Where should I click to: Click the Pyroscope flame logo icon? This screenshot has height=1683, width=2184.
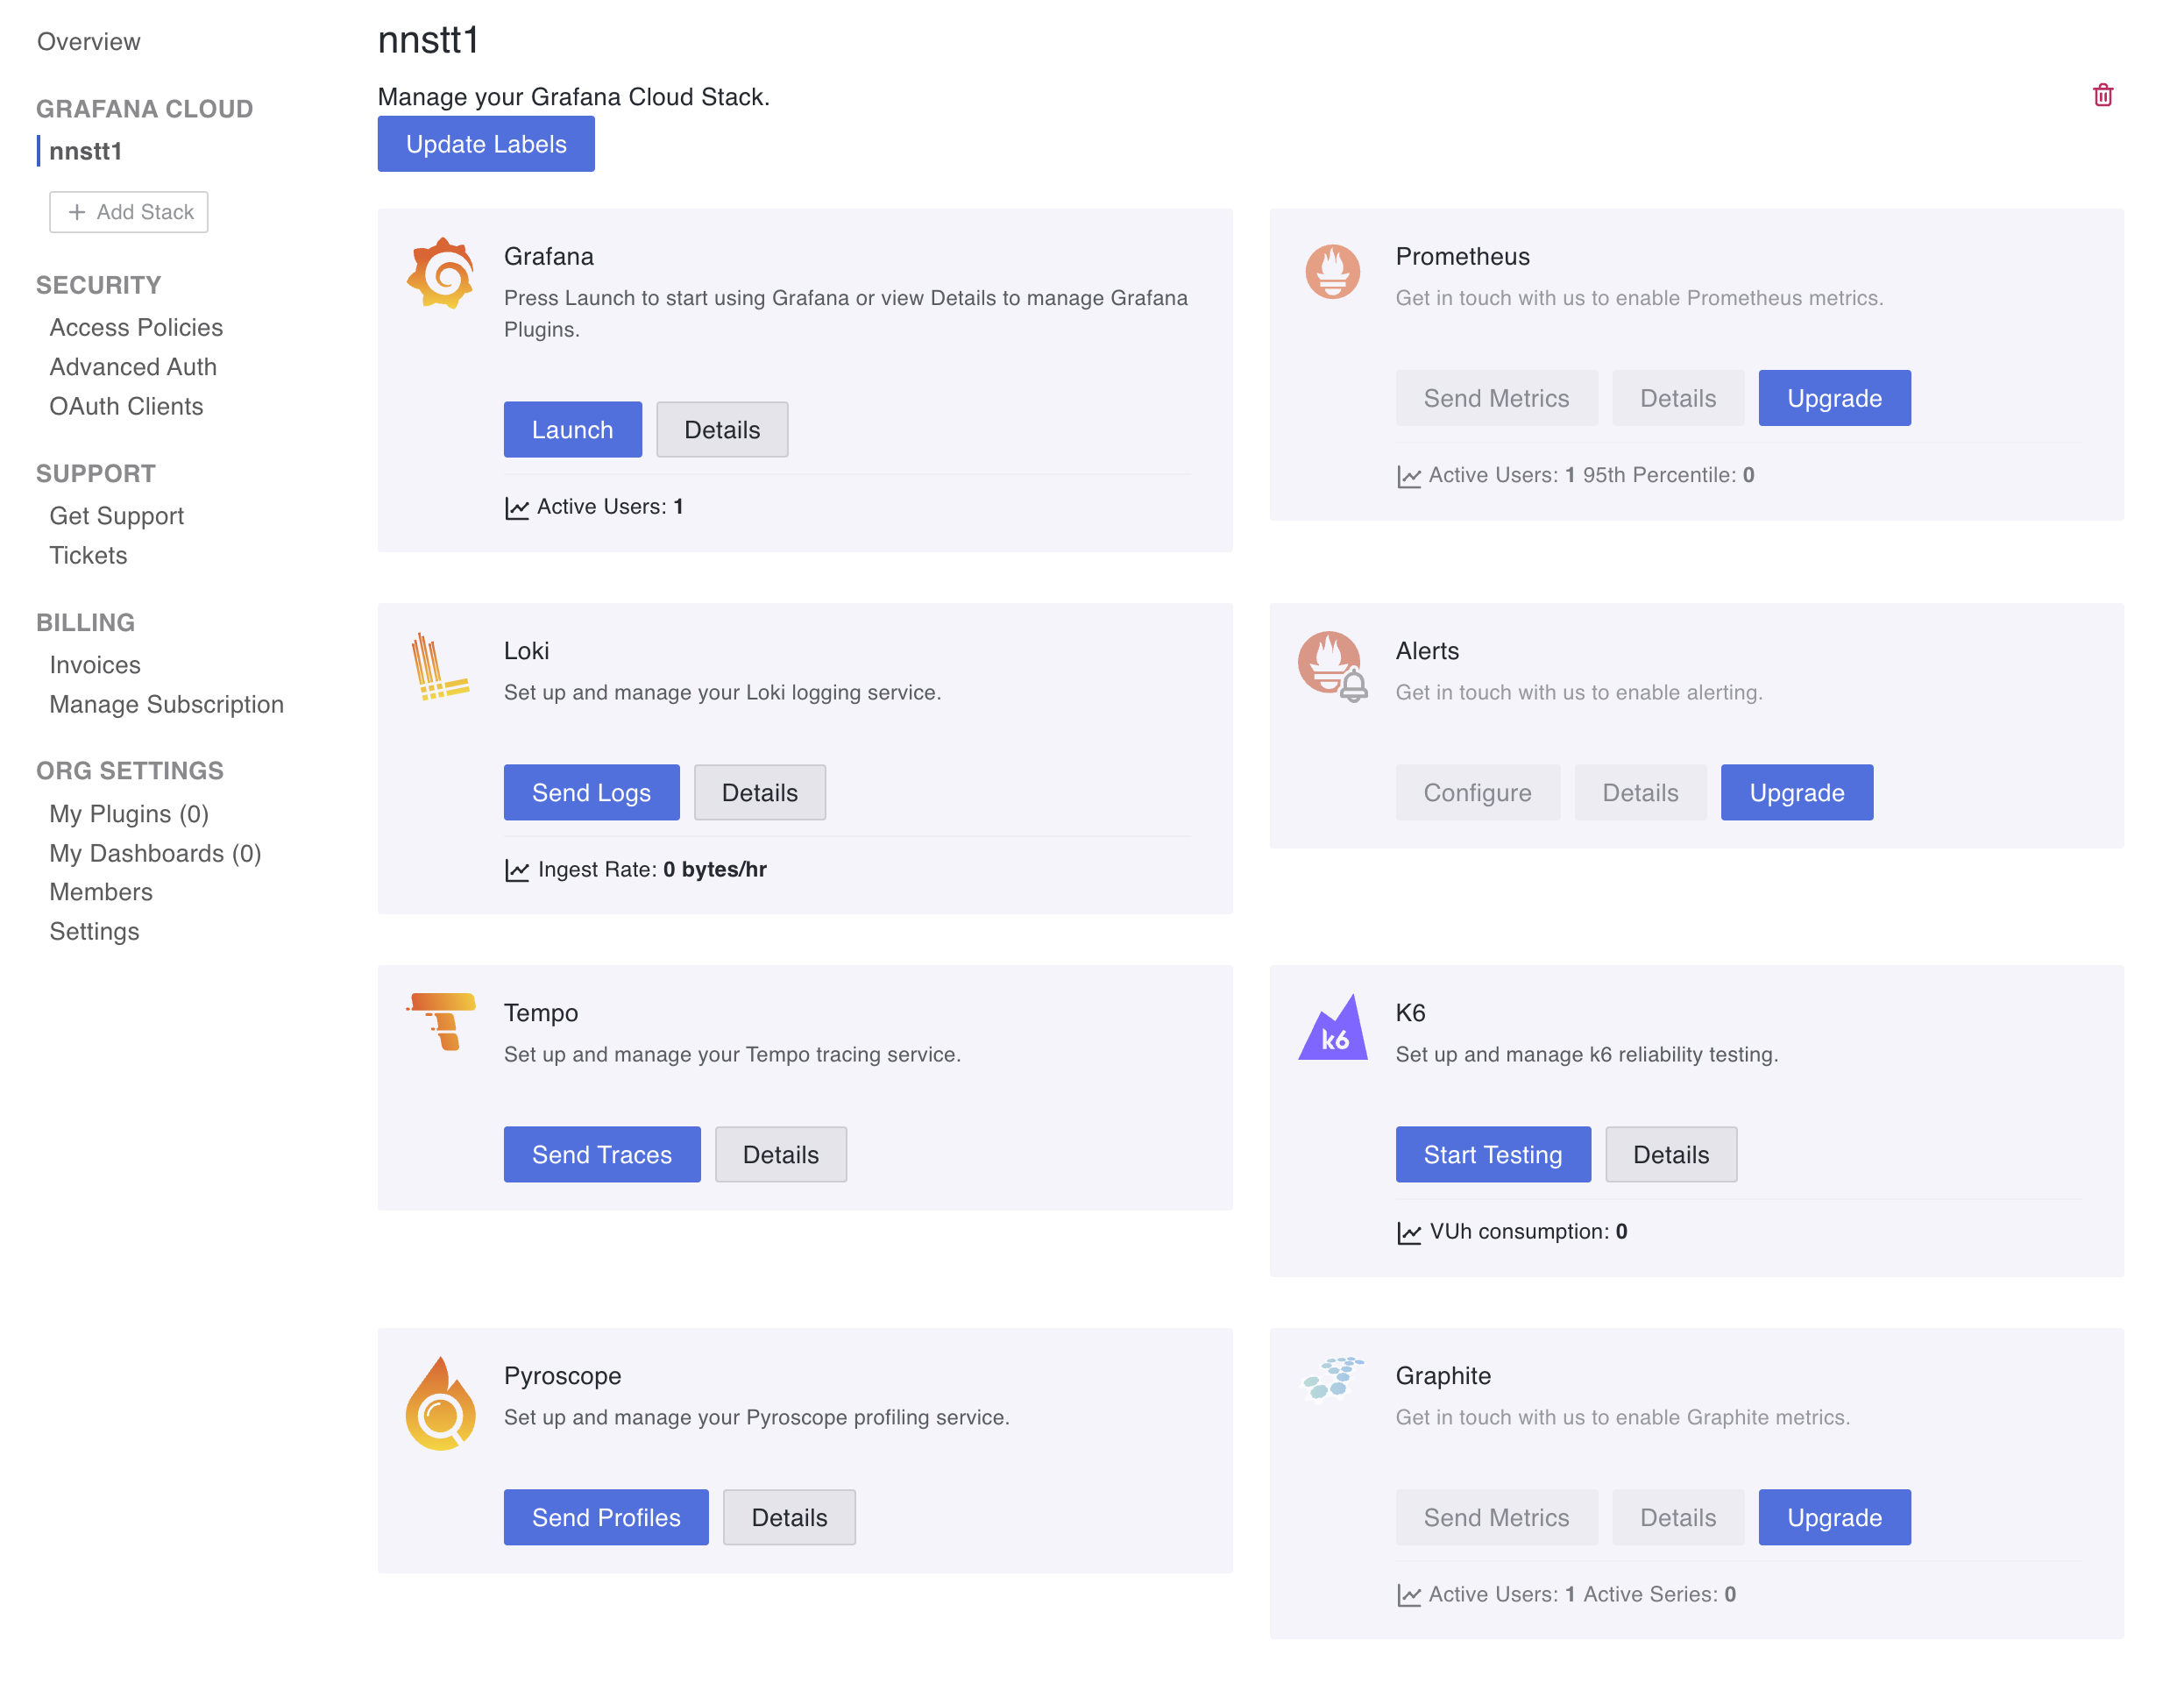pyautogui.click(x=440, y=1403)
